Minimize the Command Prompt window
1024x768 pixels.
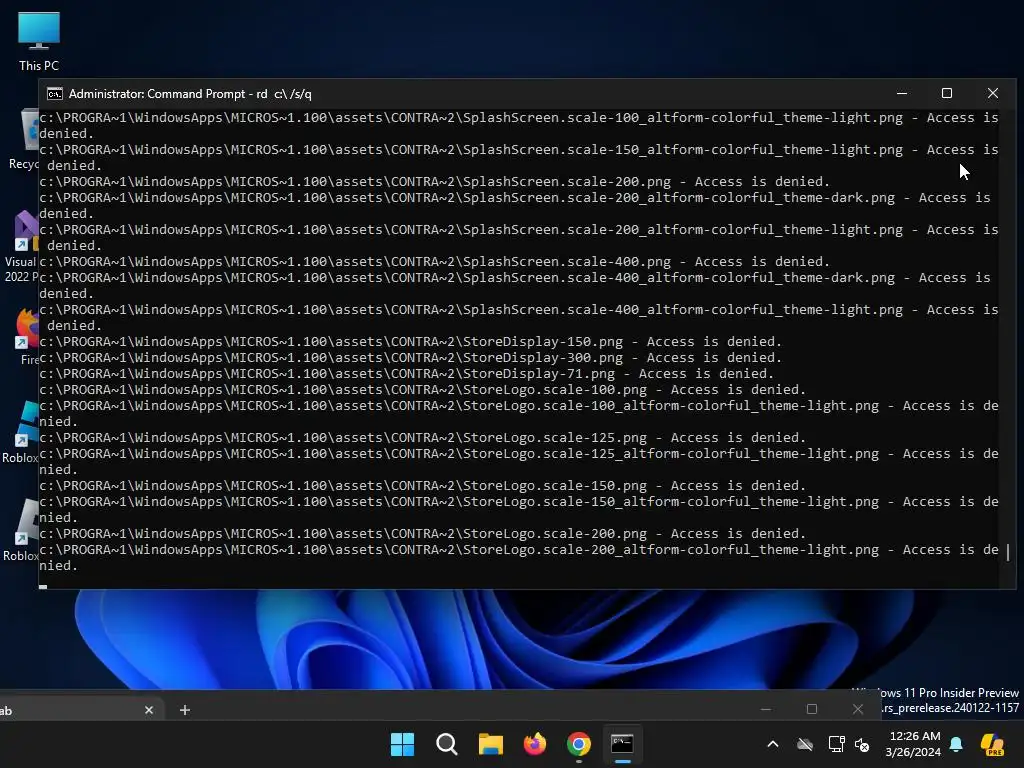point(902,93)
